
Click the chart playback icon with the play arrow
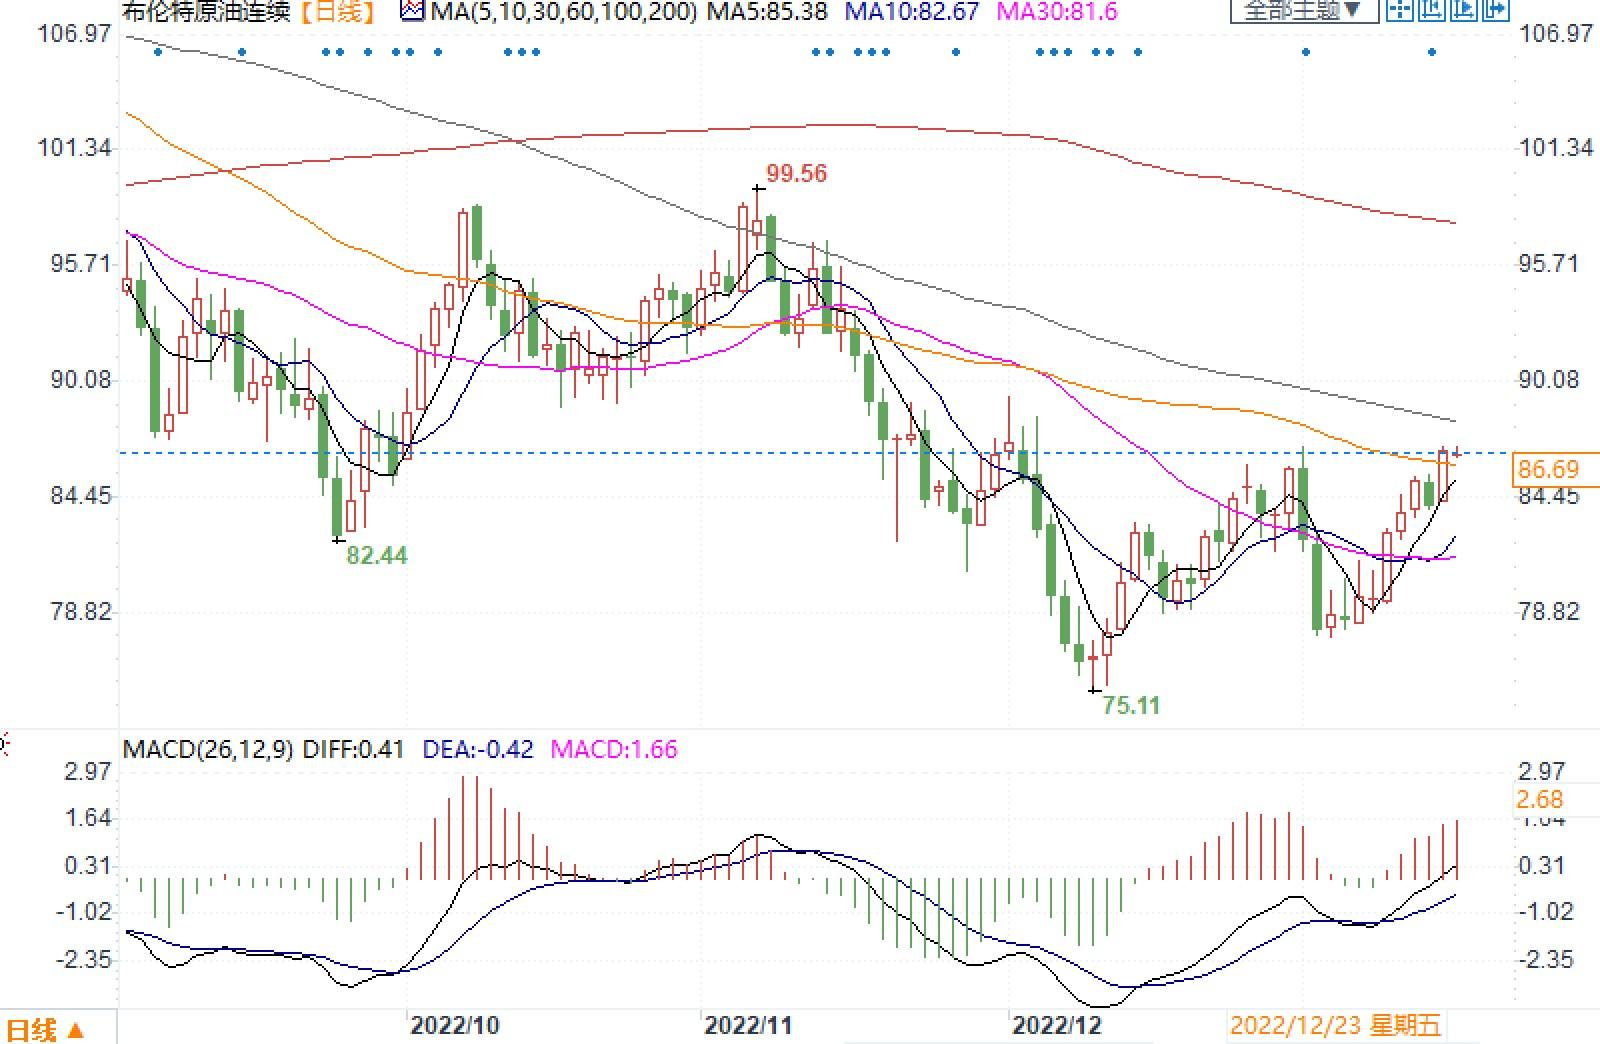1463,10
